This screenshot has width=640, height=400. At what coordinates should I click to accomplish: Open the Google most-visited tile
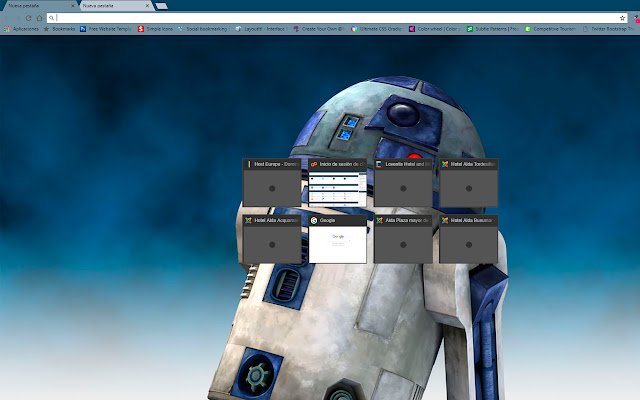click(x=338, y=239)
